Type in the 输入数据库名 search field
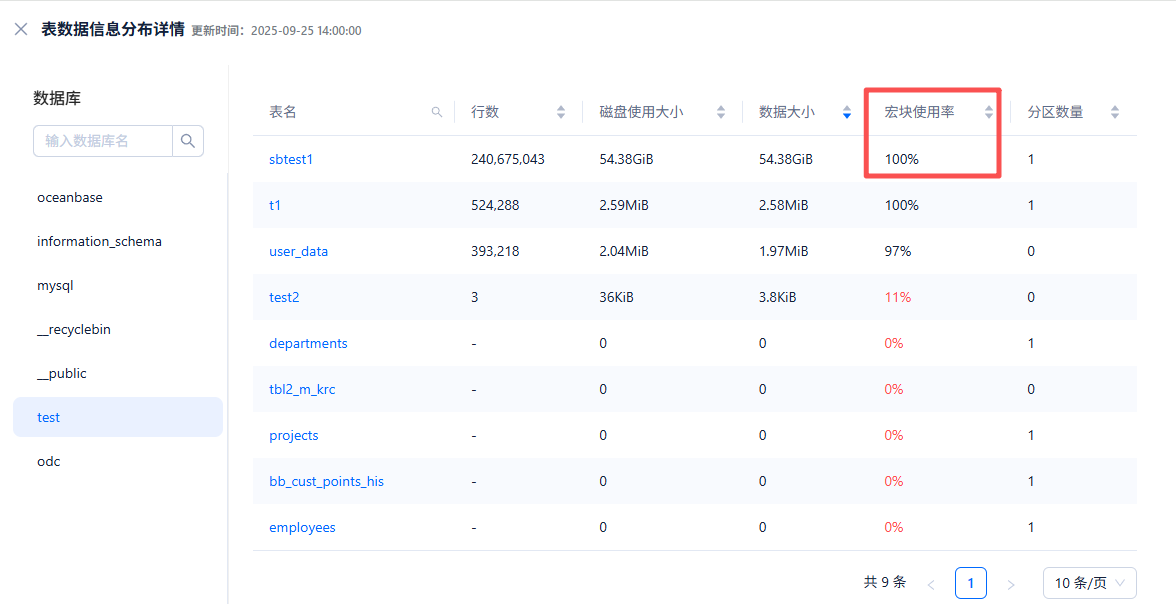Image resolution: width=1176 pixels, height=604 pixels. tap(103, 141)
